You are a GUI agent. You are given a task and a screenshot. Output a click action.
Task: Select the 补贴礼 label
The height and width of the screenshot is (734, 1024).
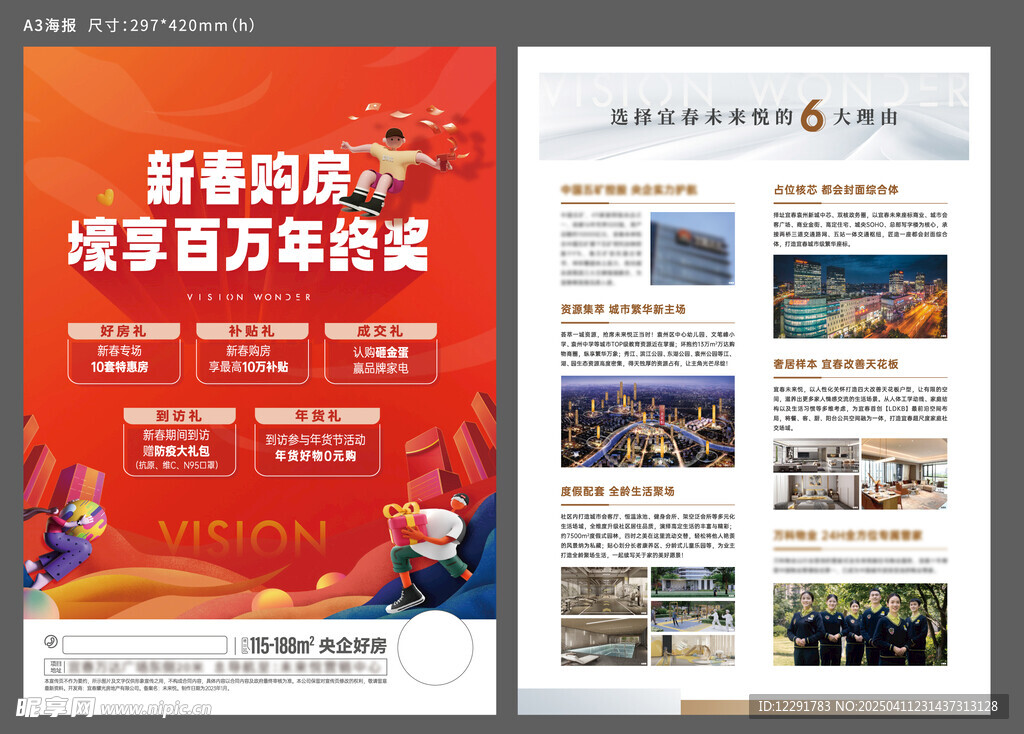252,331
